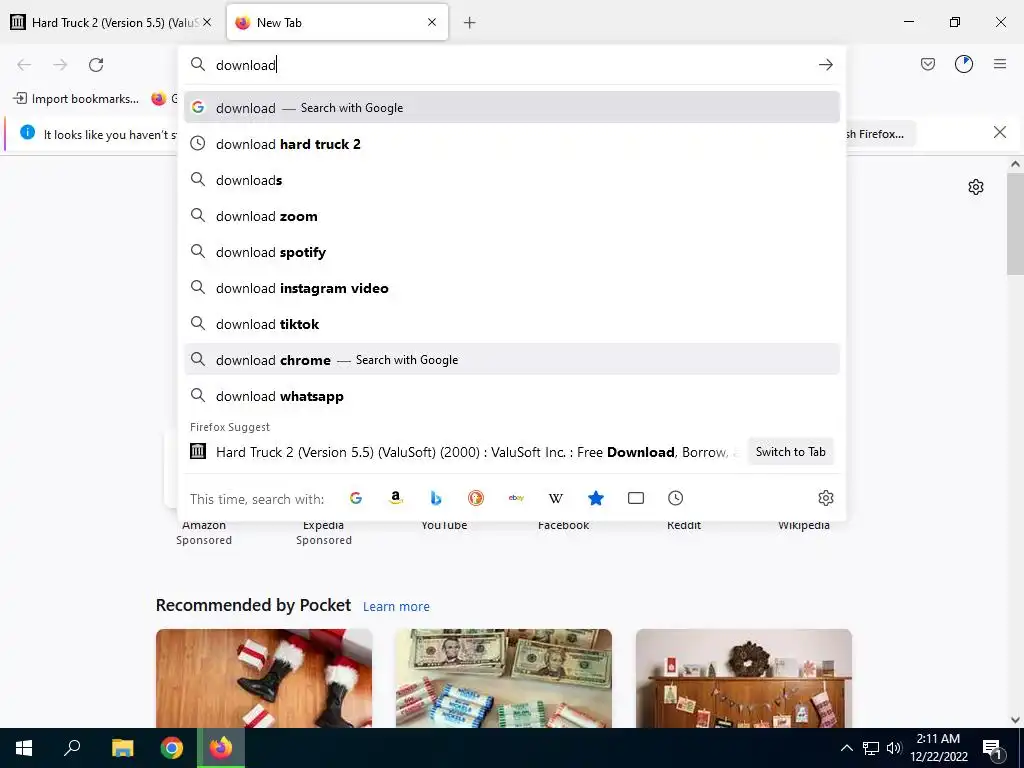Click scrollbar down arrow
The height and width of the screenshot is (768, 1024).
[1015, 720]
